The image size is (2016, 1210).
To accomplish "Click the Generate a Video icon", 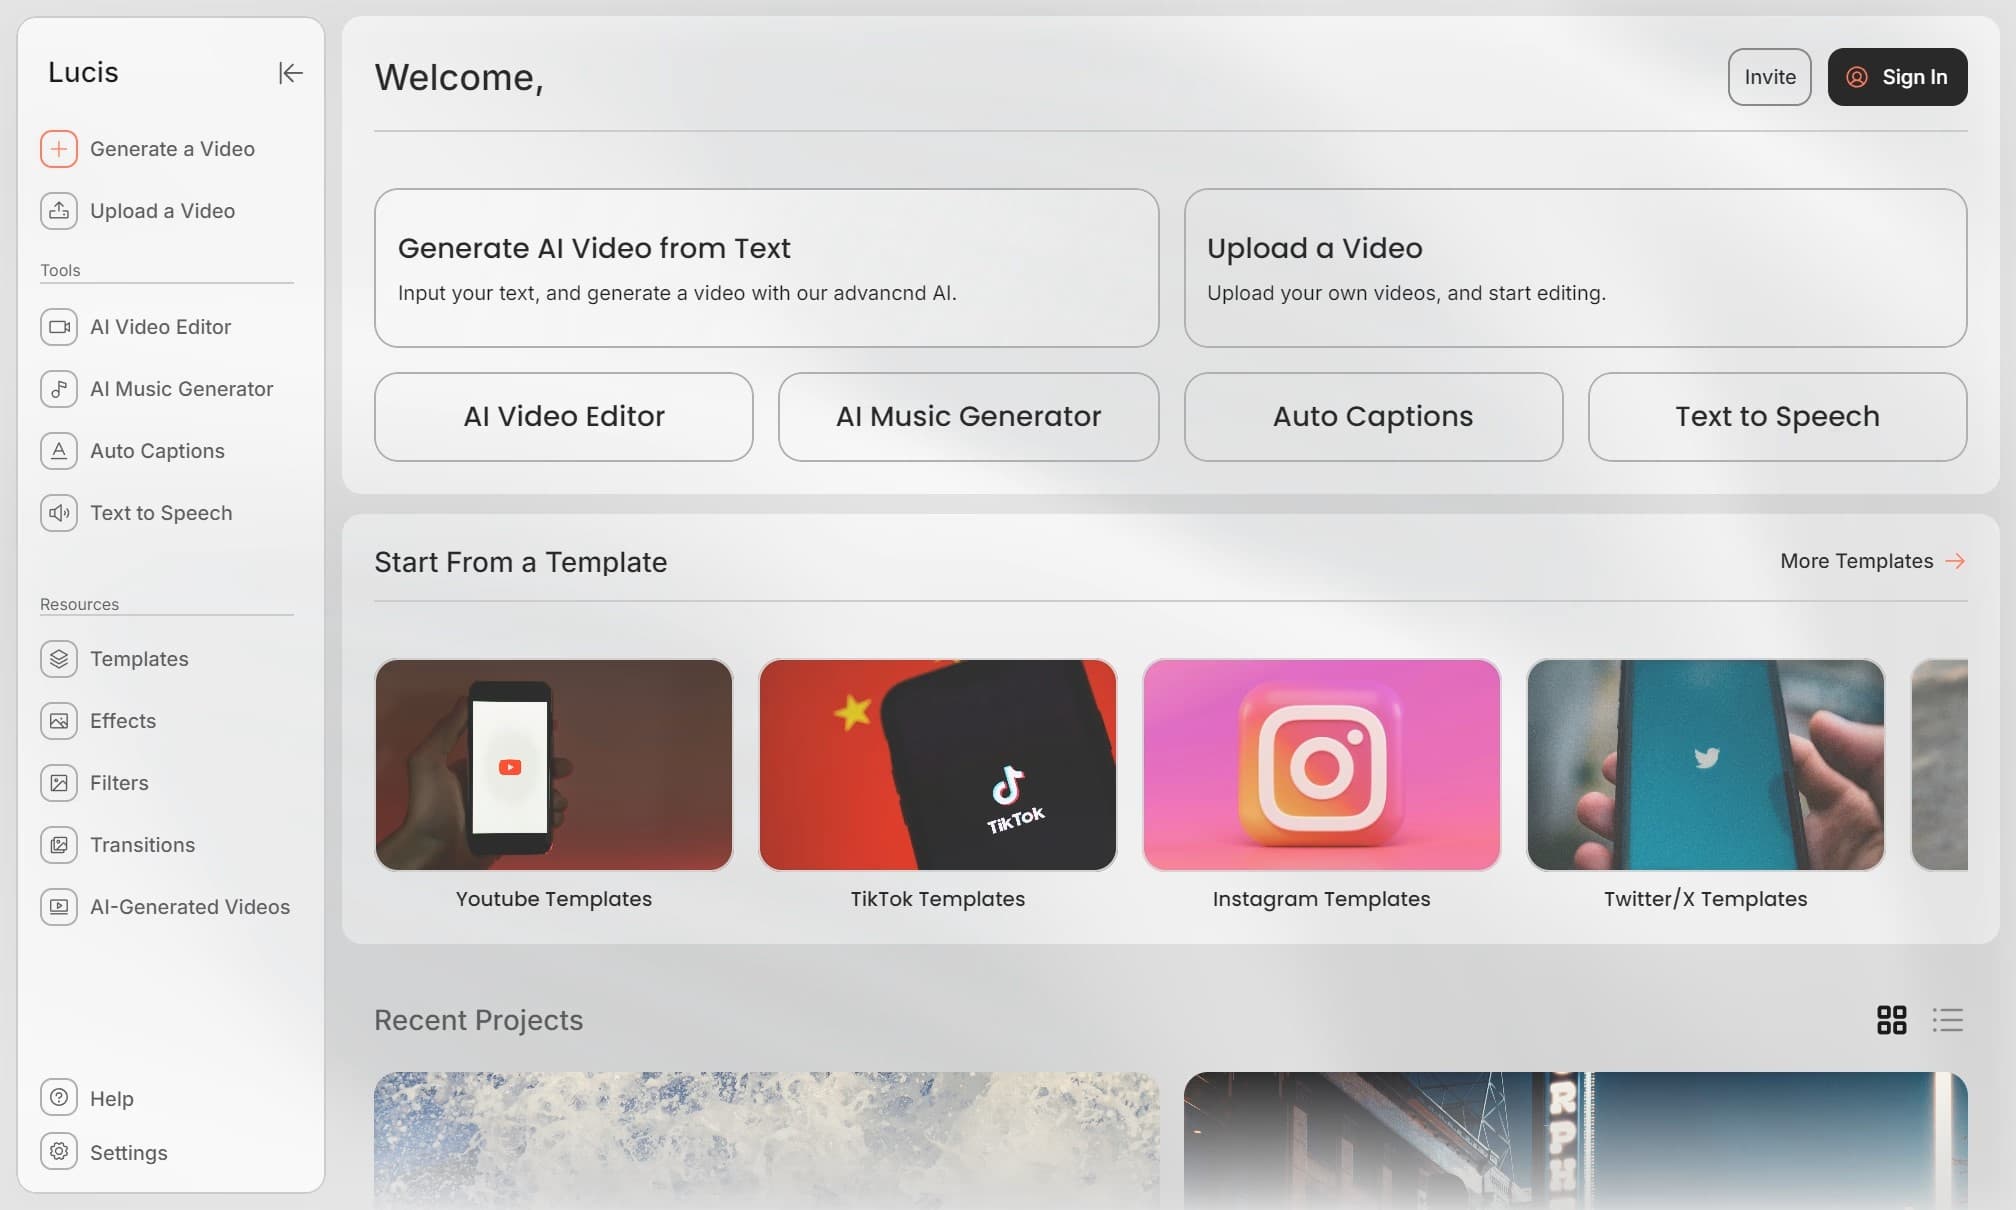I will (59, 148).
